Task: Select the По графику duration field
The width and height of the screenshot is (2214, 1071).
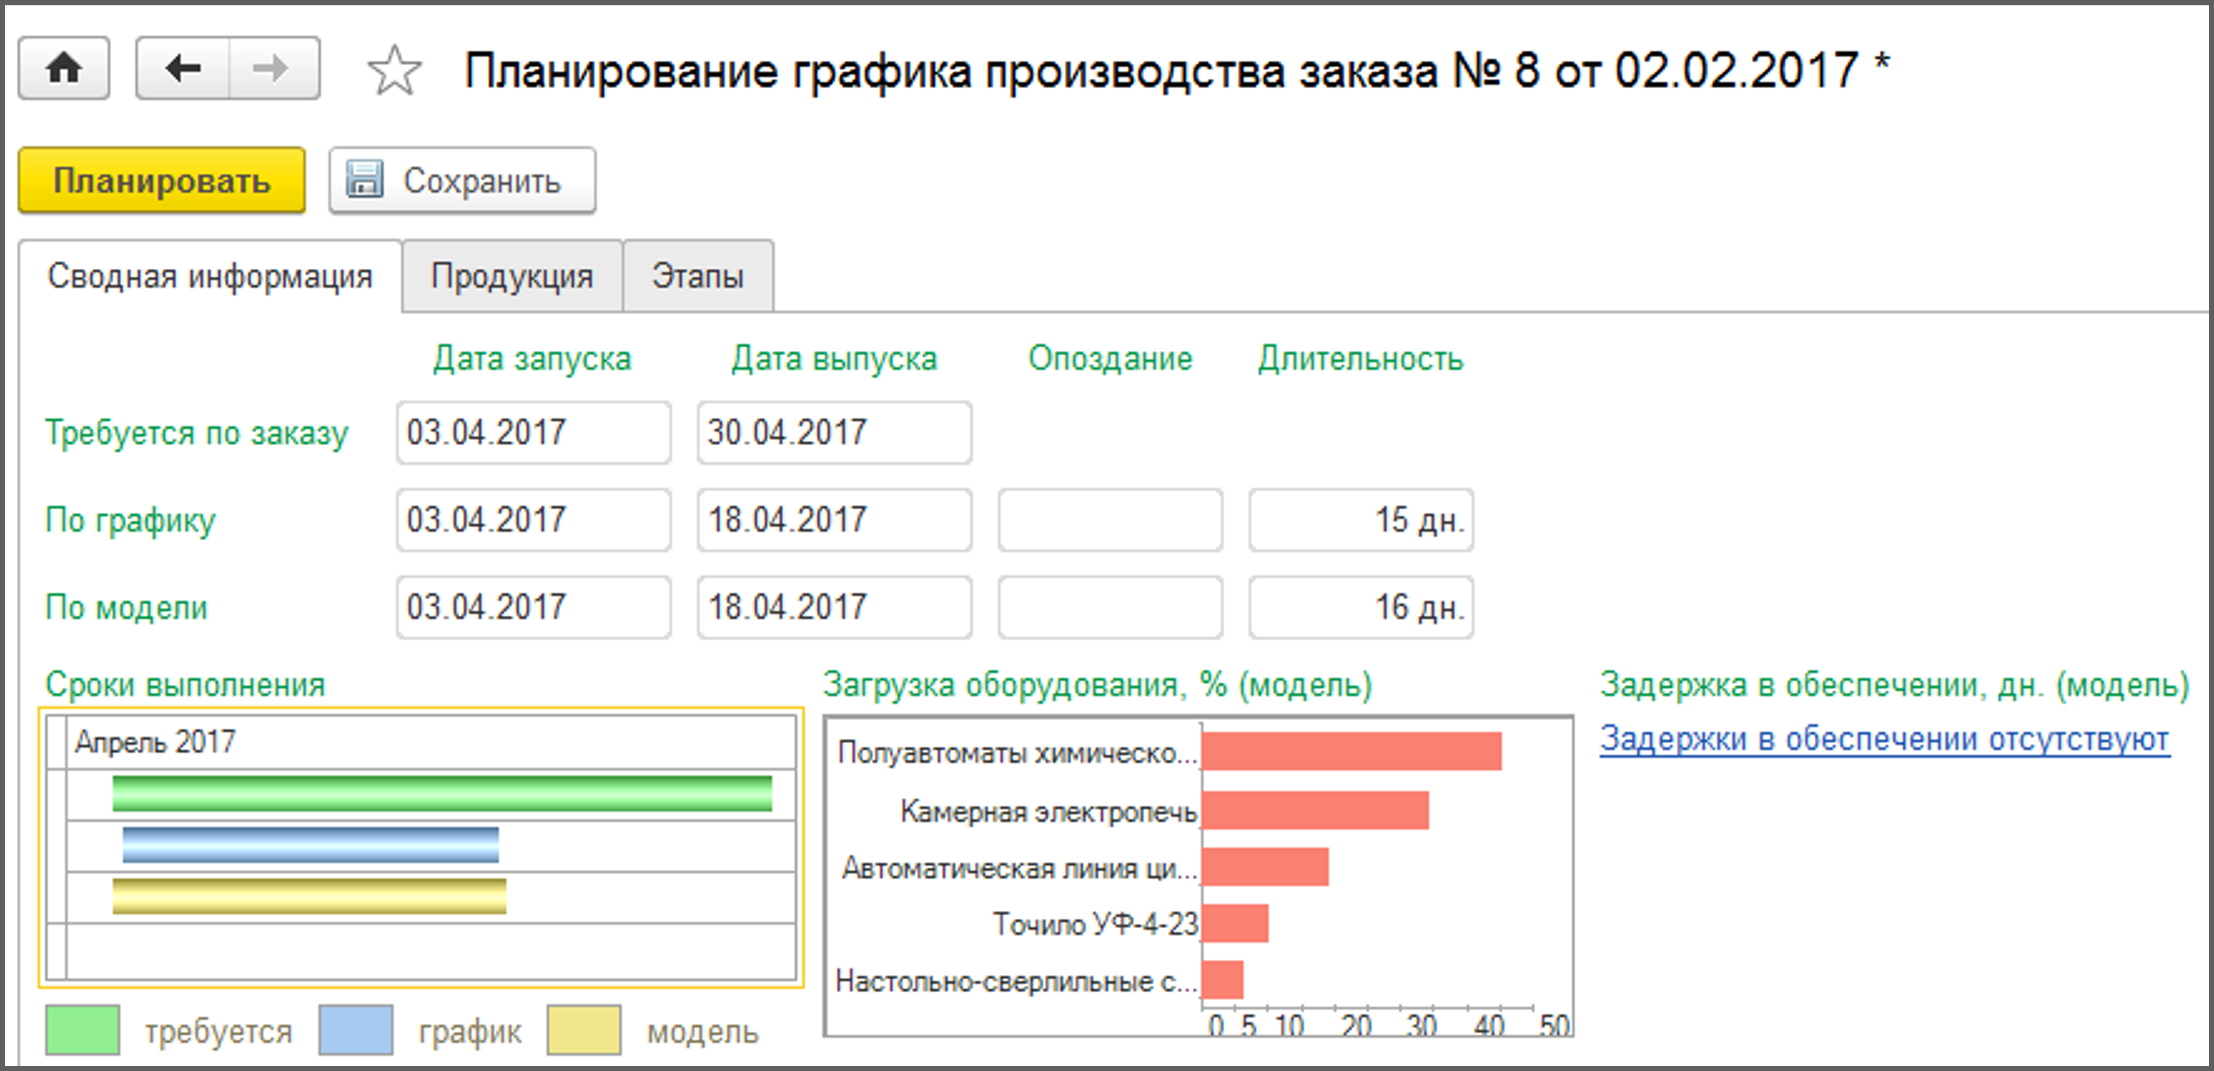Action: pyautogui.click(x=1360, y=520)
